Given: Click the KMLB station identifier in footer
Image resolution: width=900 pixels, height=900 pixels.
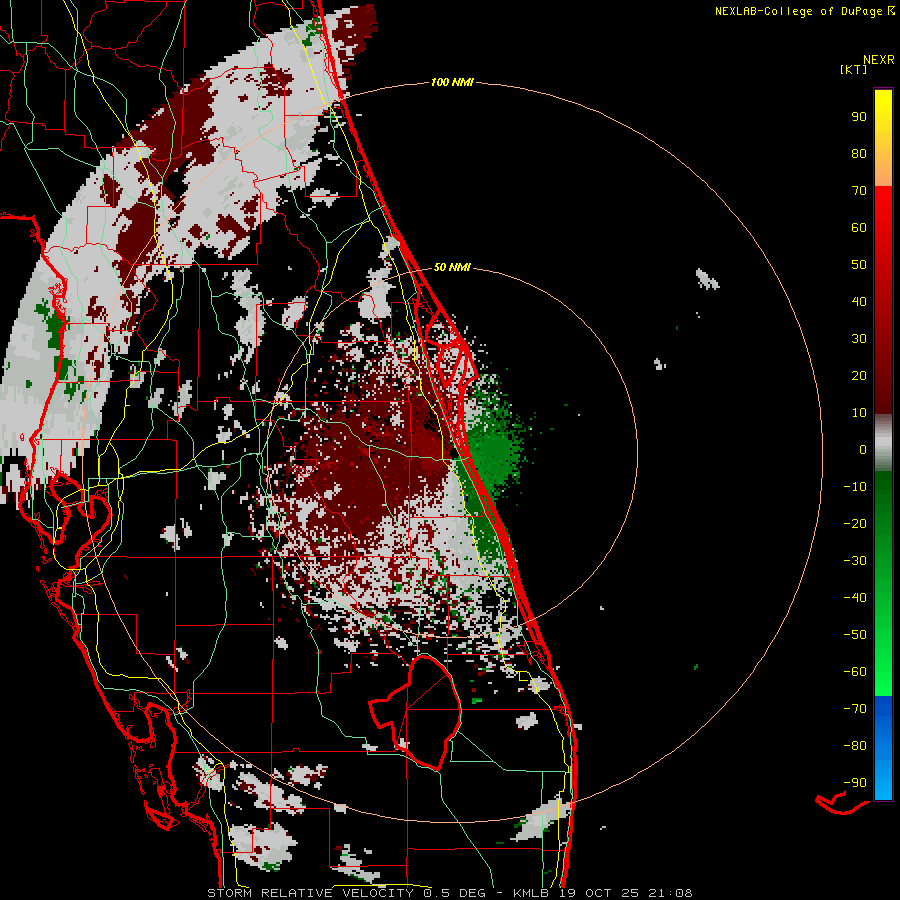Looking at the screenshot, I should pos(530,893).
